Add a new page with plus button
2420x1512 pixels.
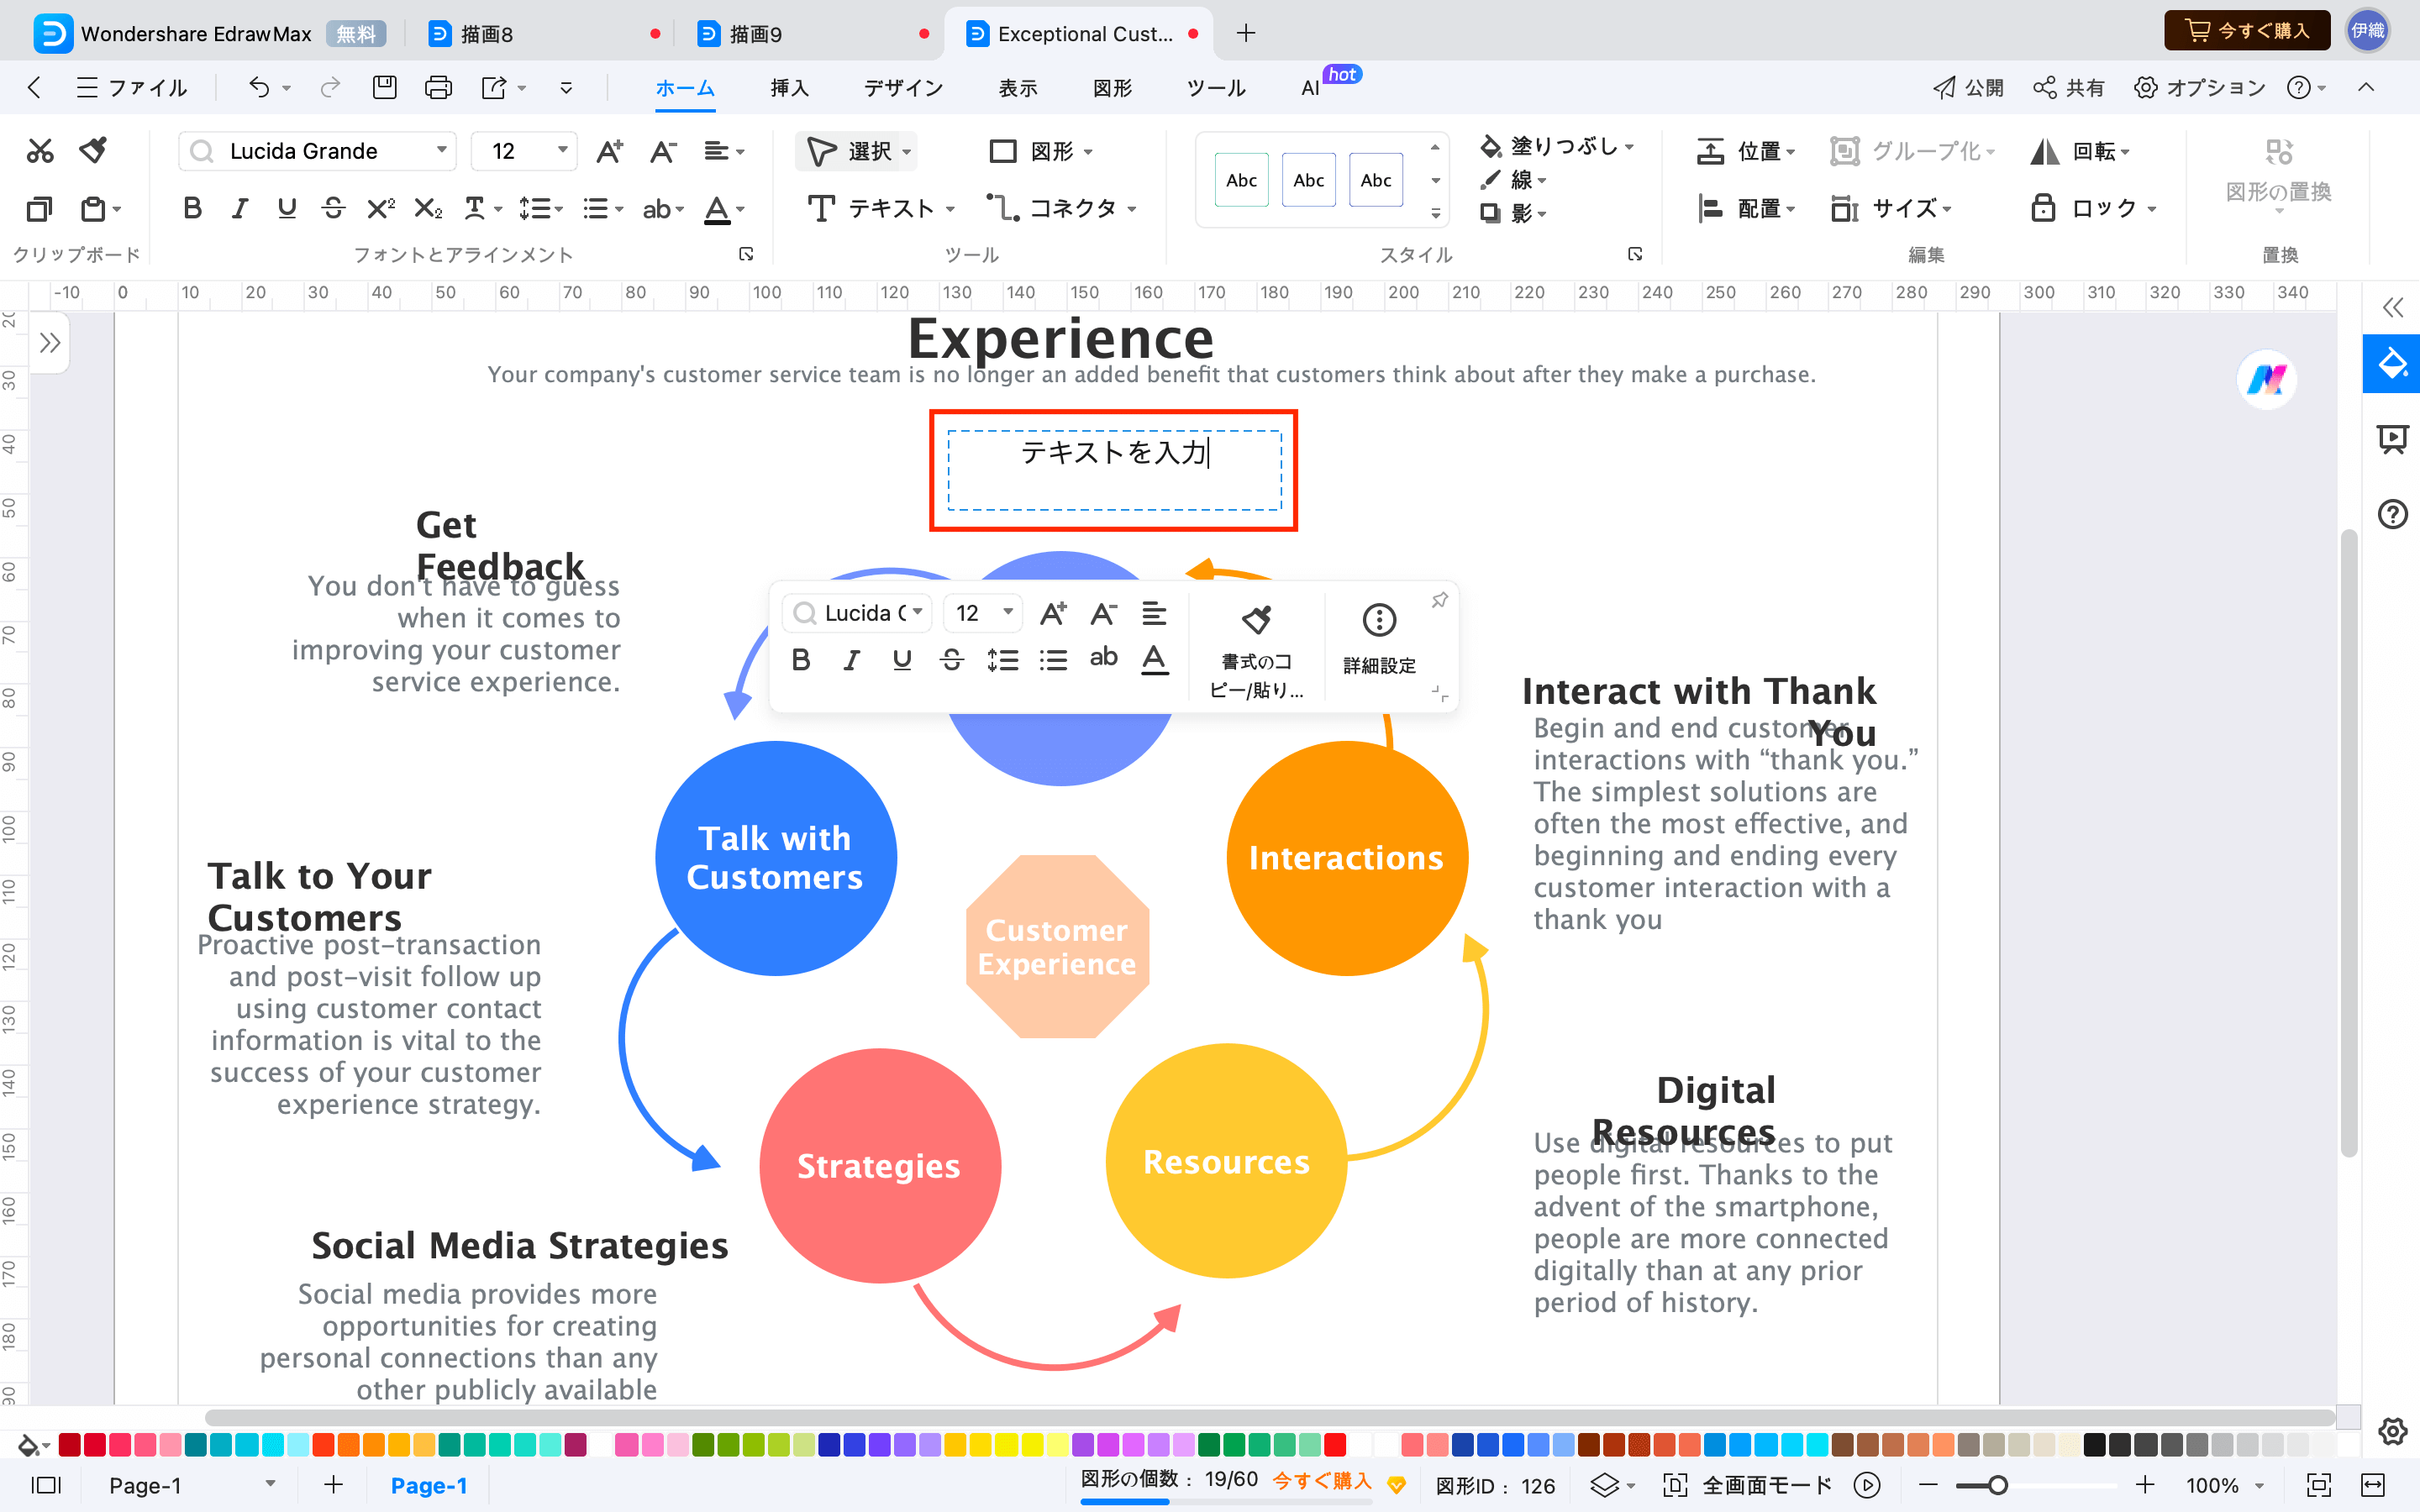(x=334, y=1485)
